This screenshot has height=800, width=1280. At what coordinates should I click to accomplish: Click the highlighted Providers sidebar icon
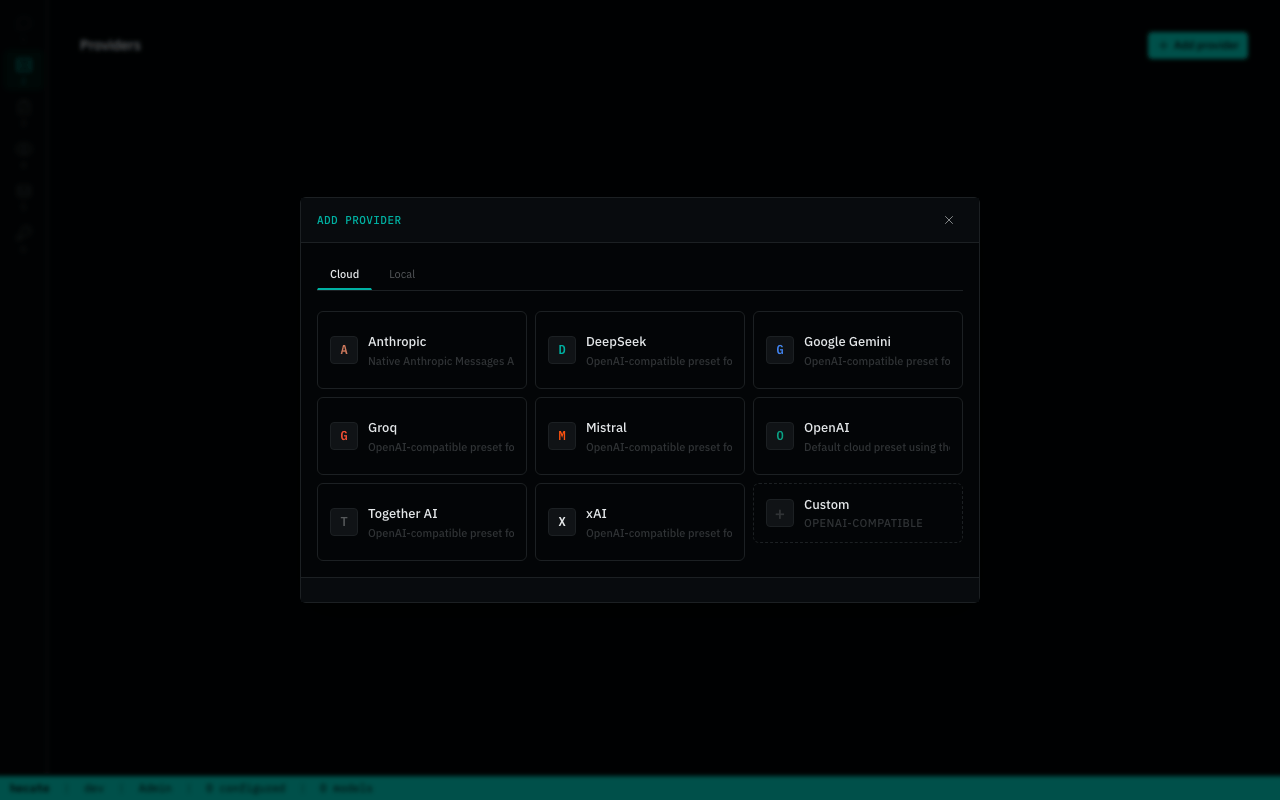point(24,66)
